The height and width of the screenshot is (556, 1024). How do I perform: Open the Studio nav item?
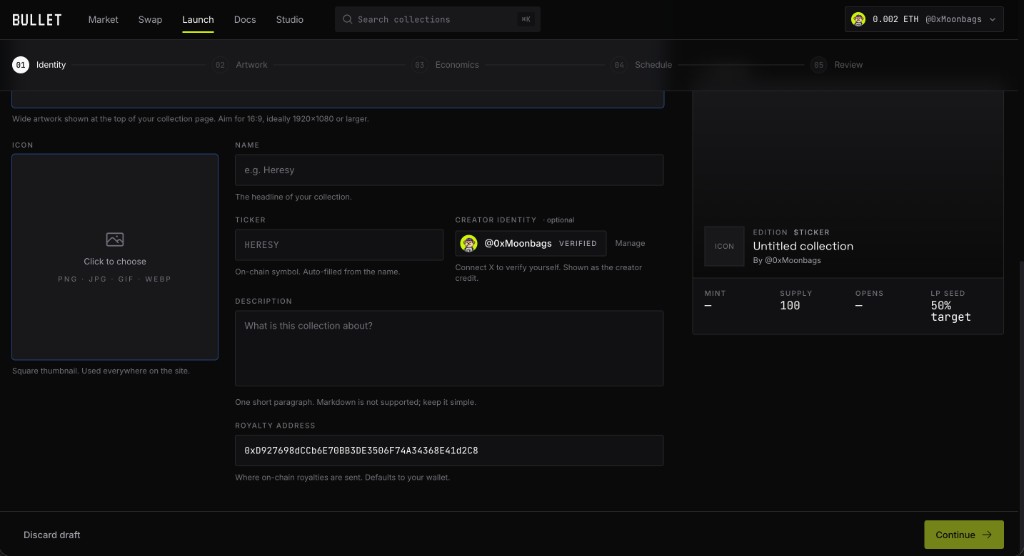click(x=289, y=20)
